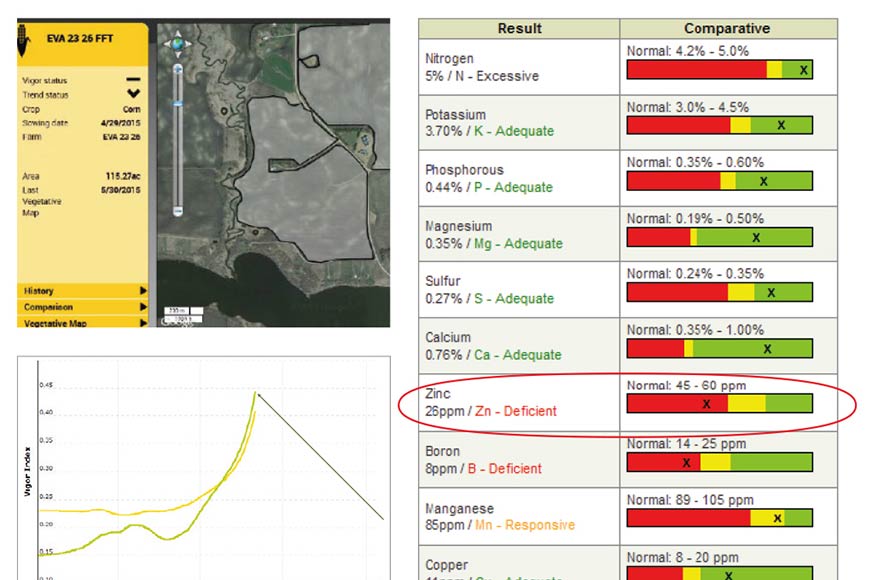Click the X marker on Zinc bar
Viewport: 870px width, 580px height.
coord(707,404)
